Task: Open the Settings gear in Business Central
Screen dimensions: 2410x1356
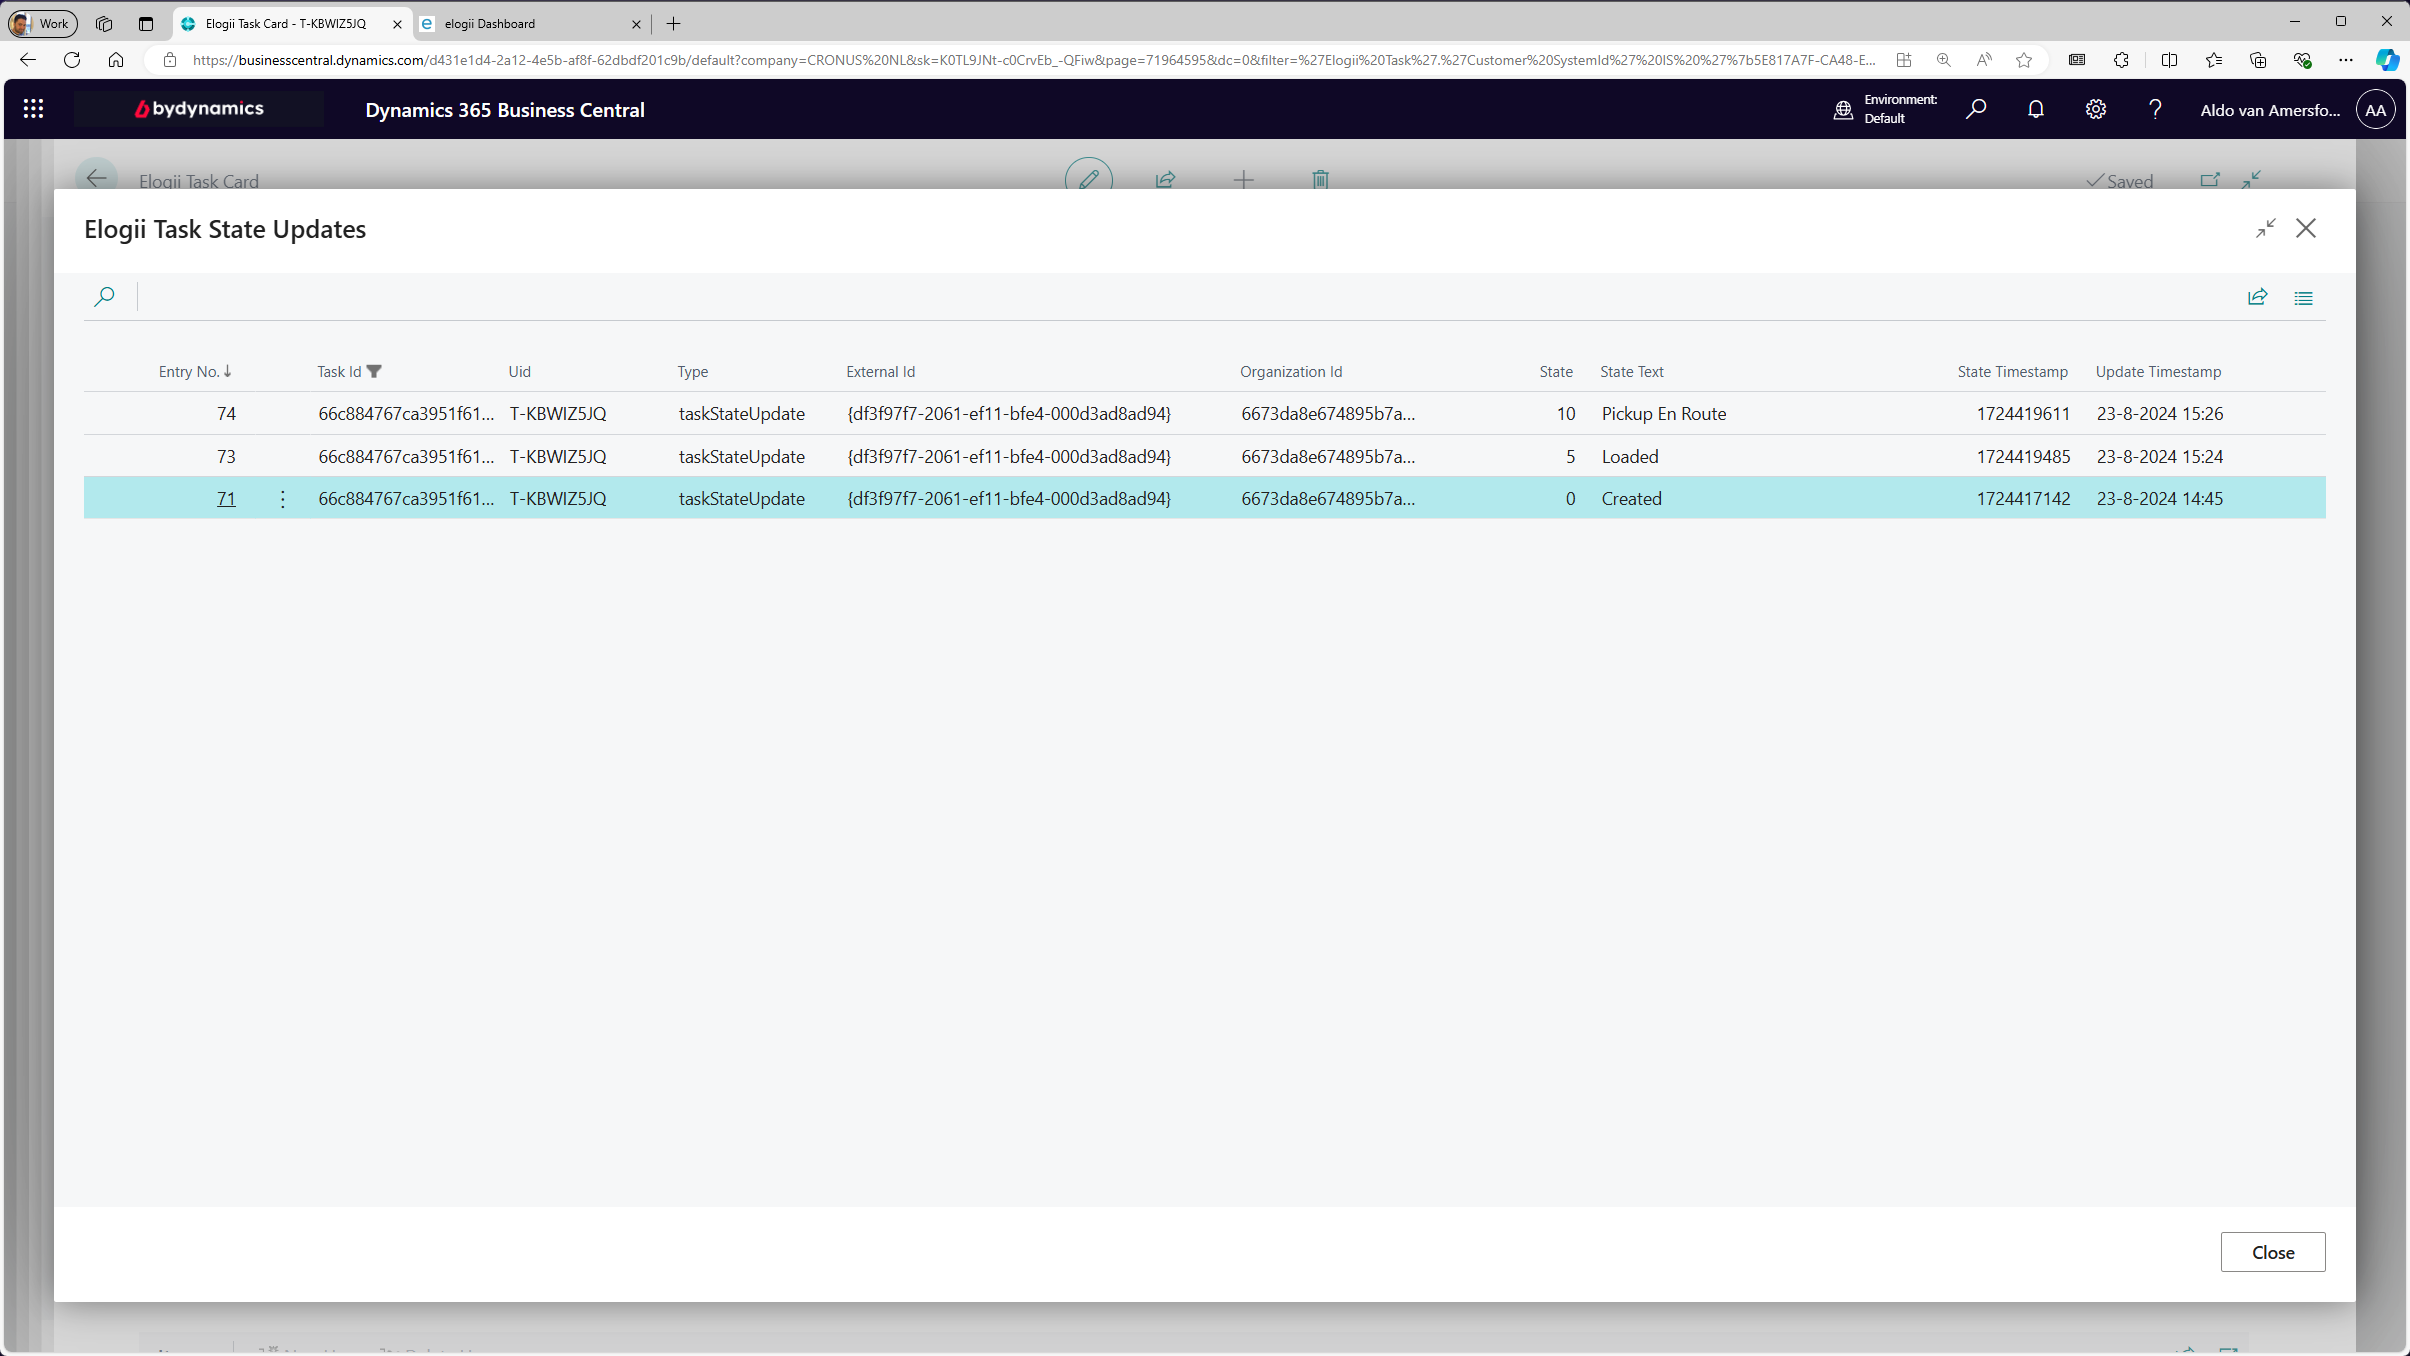Action: (2095, 109)
